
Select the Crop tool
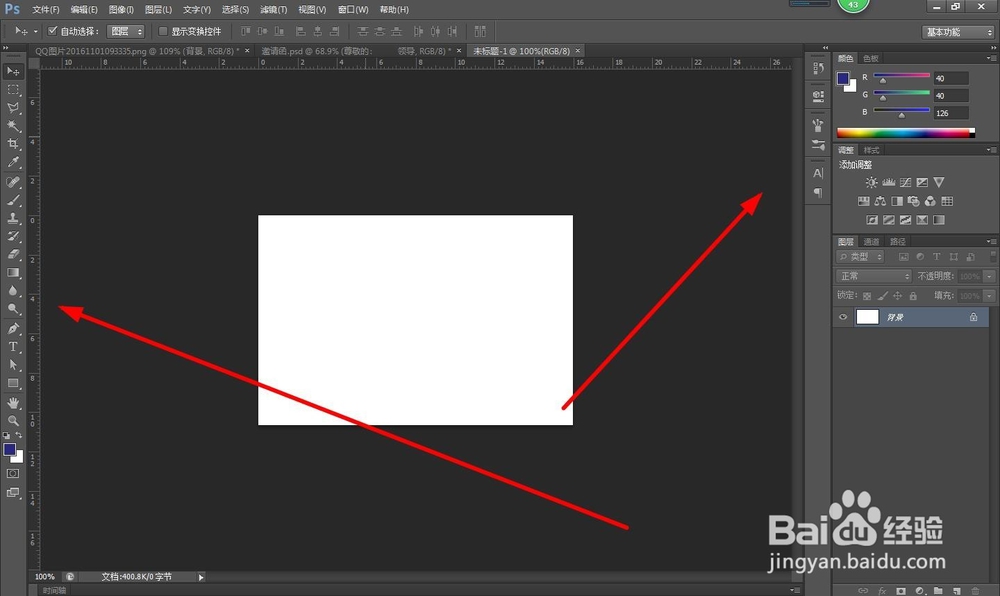(x=13, y=143)
